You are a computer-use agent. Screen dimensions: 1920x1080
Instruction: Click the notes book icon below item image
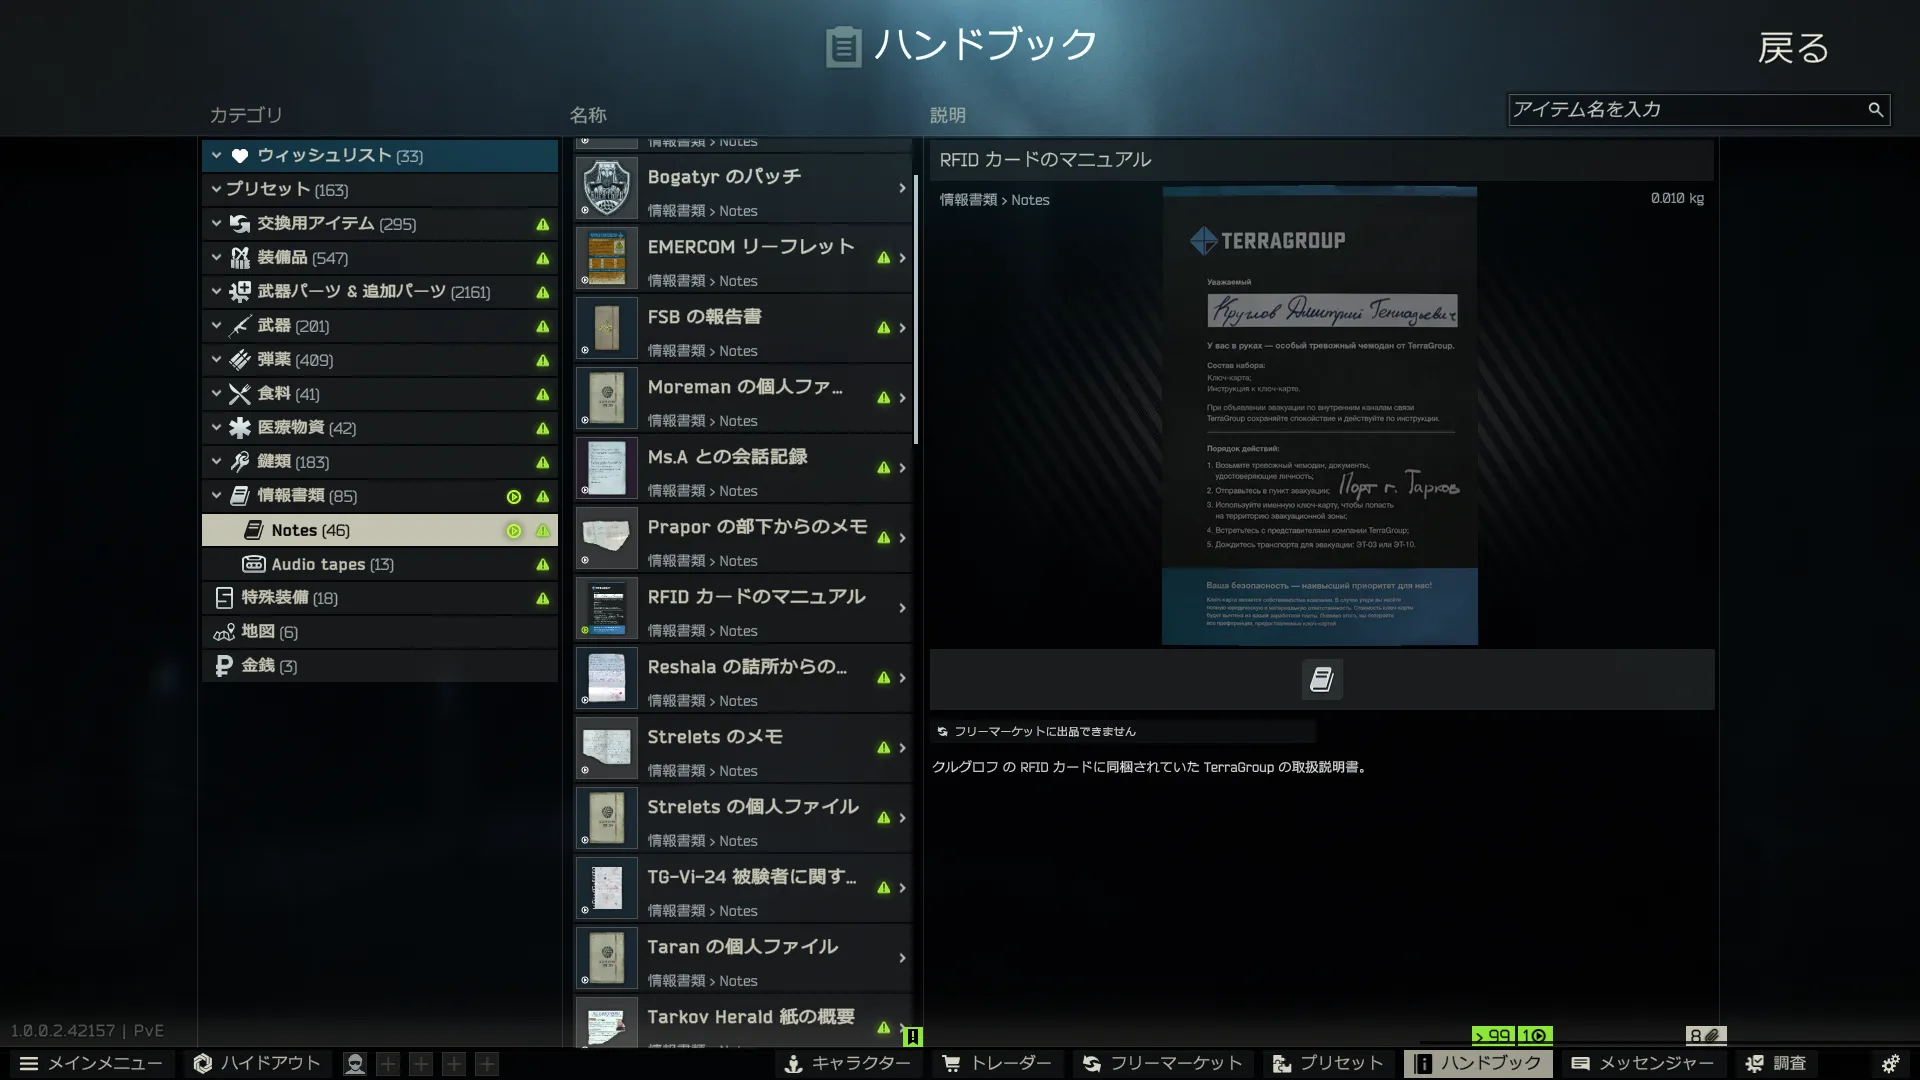[x=1321, y=680]
